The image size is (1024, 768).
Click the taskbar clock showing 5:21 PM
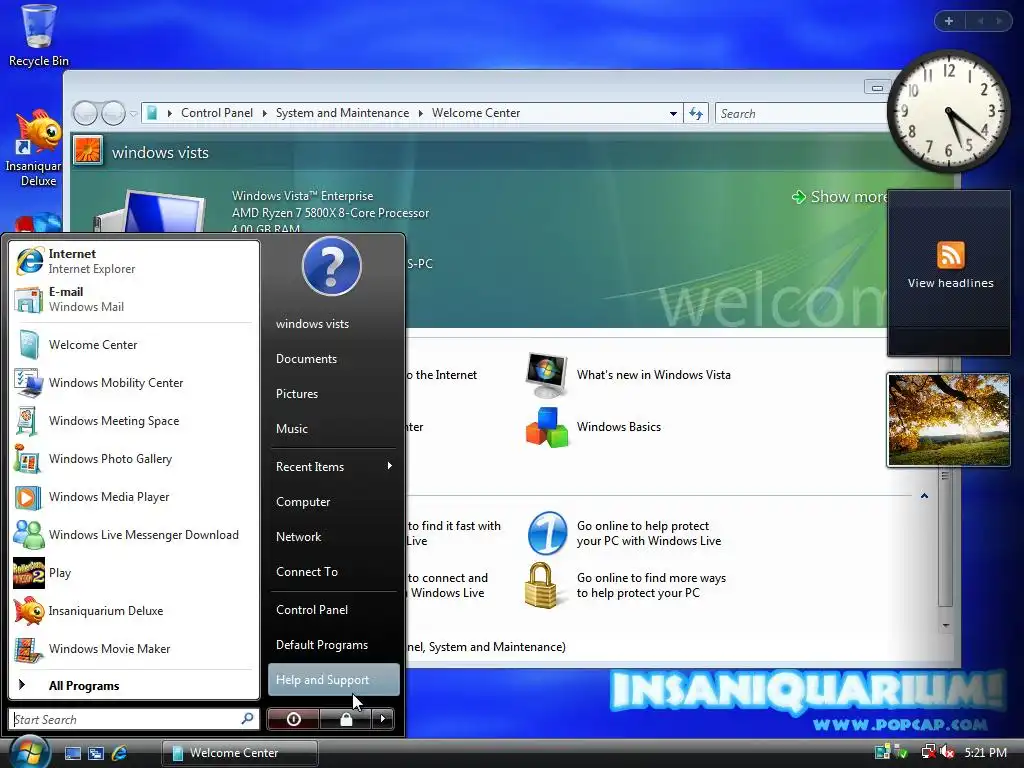click(985, 752)
